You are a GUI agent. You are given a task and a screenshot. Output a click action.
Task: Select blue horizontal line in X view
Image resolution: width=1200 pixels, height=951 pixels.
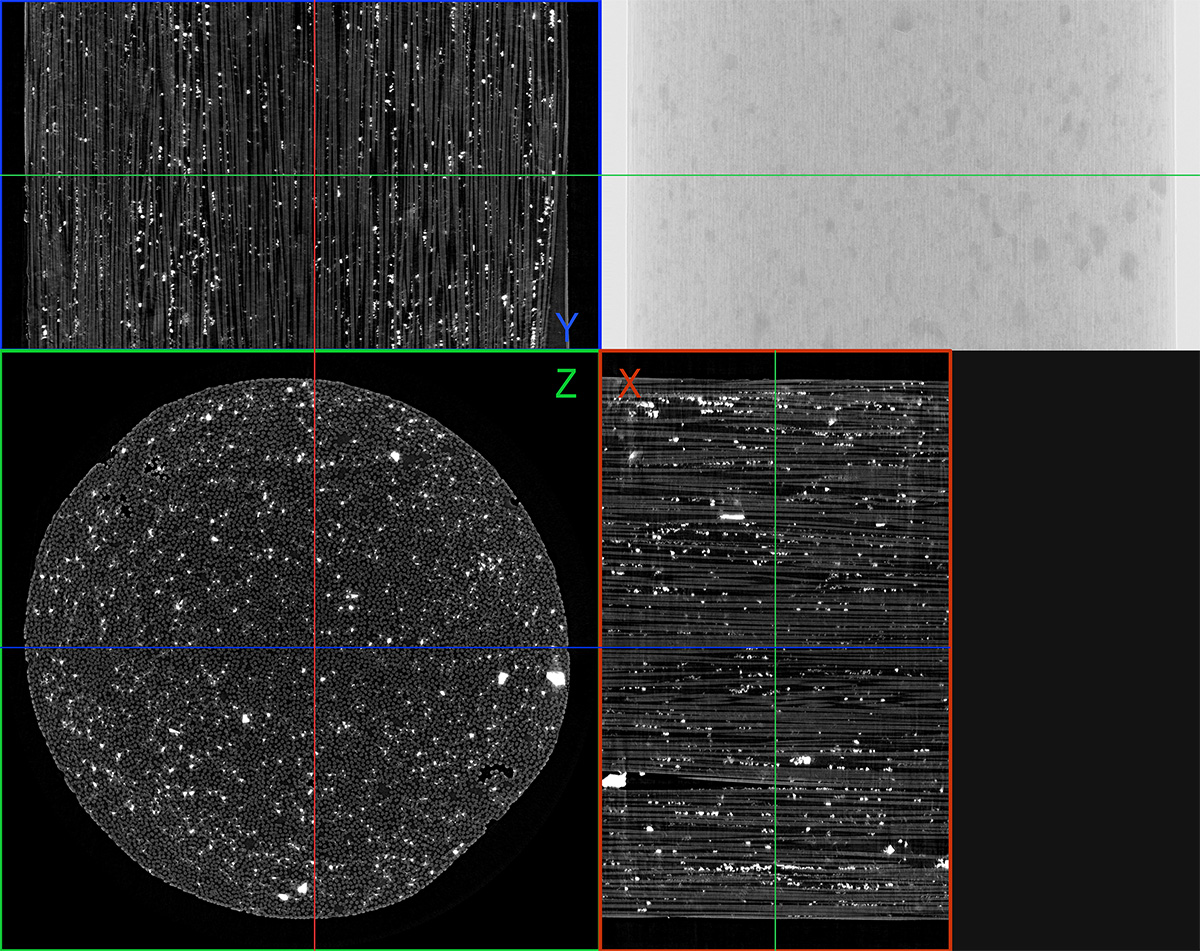[x=860, y=648]
